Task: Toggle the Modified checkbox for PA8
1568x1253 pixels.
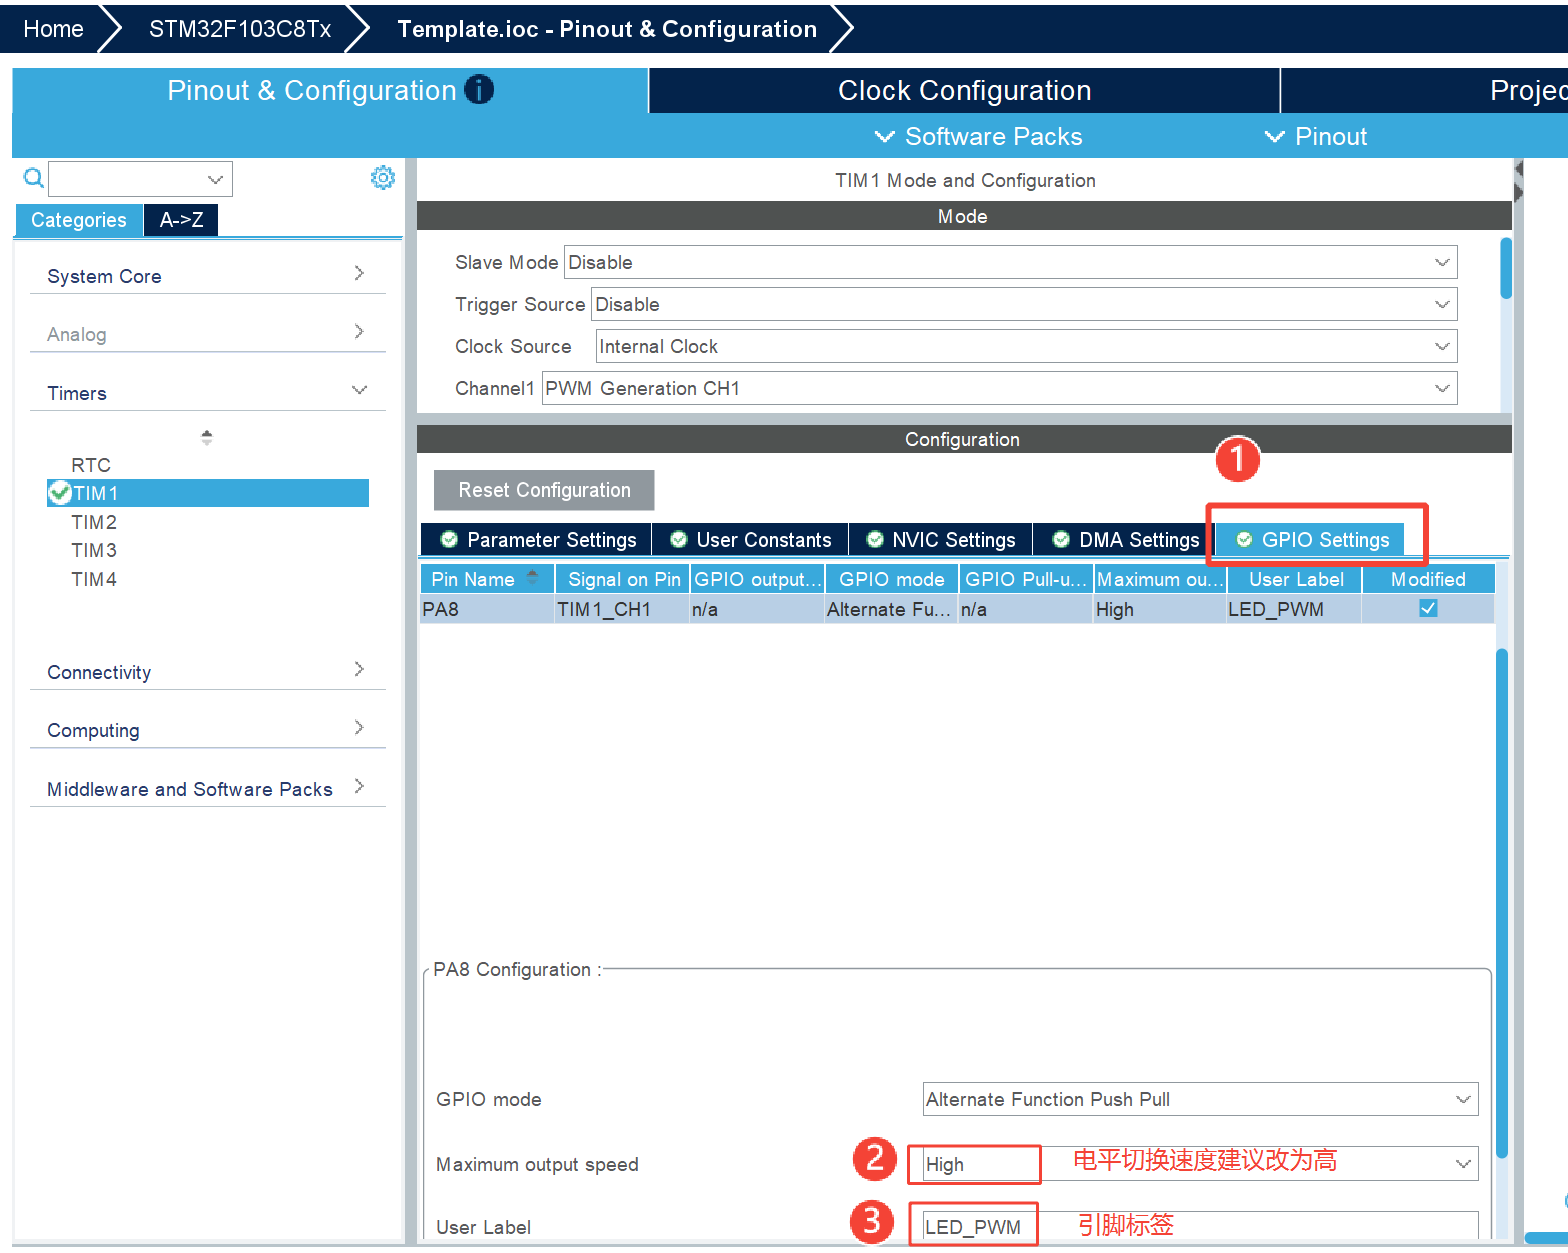Action: point(1428,608)
